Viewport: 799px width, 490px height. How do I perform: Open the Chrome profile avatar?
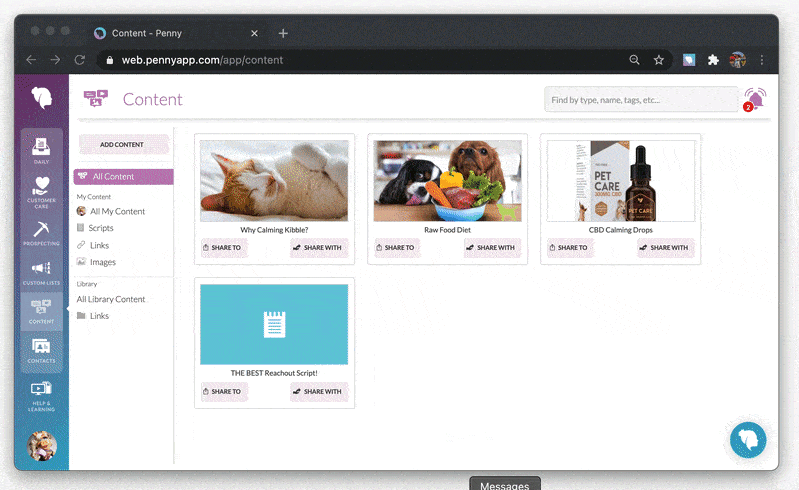pyautogui.click(x=737, y=60)
